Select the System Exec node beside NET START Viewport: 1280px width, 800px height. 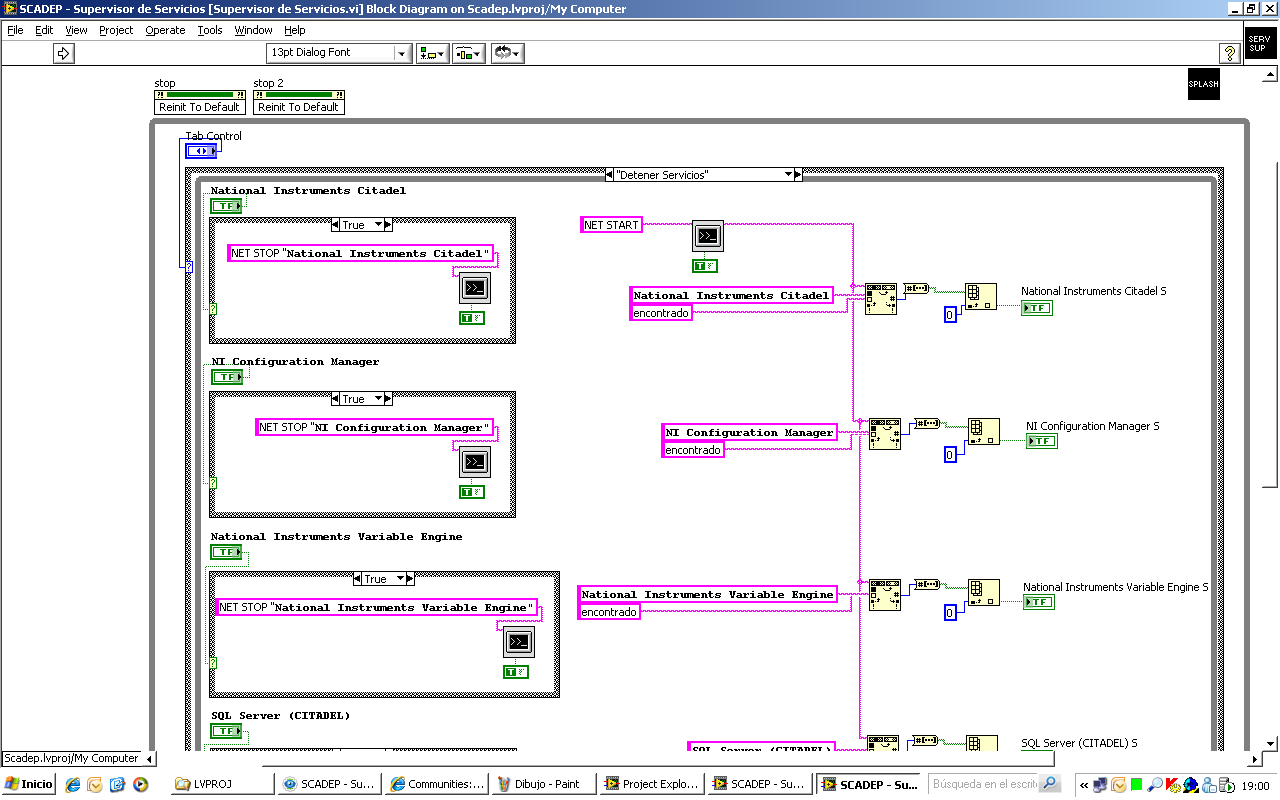click(x=707, y=236)
